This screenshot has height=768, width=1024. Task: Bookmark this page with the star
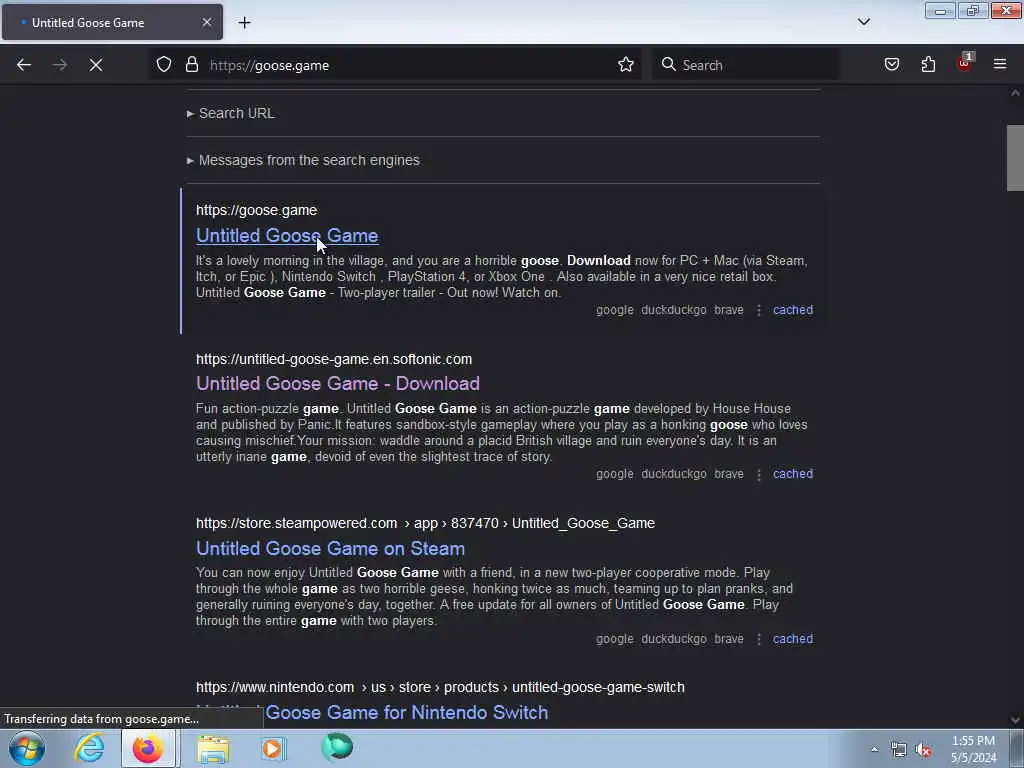(626, 65)
